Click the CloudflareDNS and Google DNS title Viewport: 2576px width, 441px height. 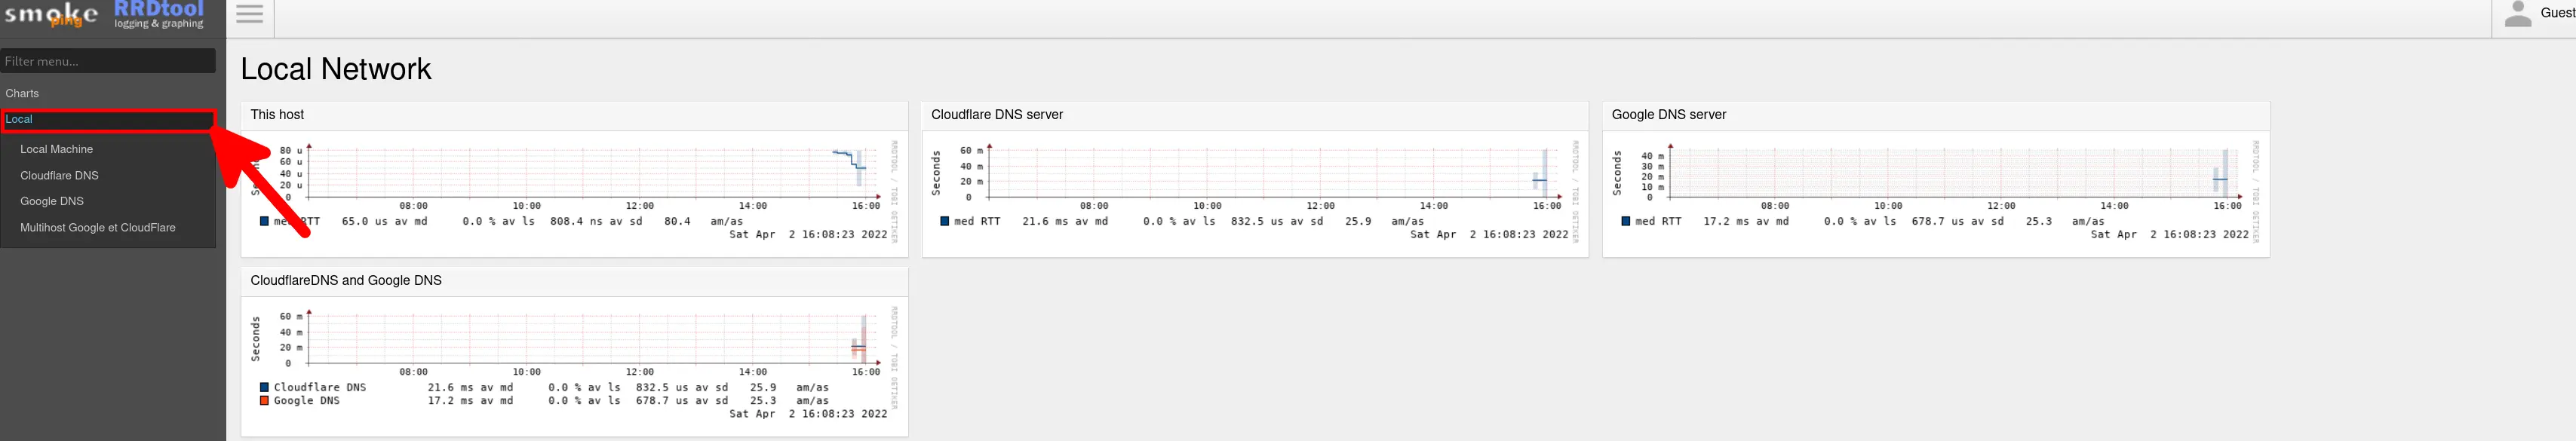(x=346, y=281)
